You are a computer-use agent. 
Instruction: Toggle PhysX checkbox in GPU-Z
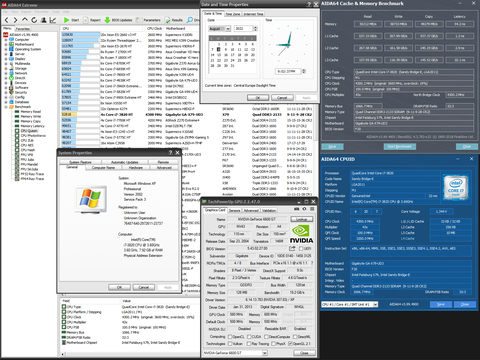[273, 344]
